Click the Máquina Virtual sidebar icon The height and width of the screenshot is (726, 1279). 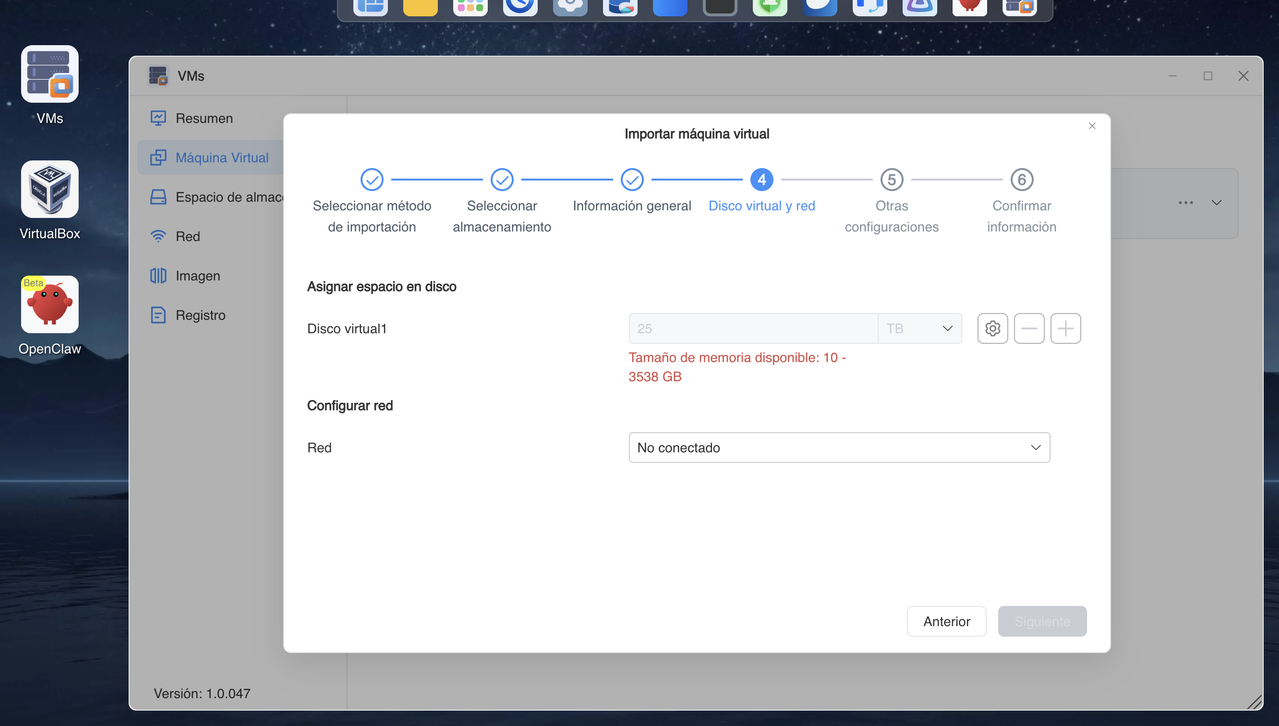coord(158,158)
